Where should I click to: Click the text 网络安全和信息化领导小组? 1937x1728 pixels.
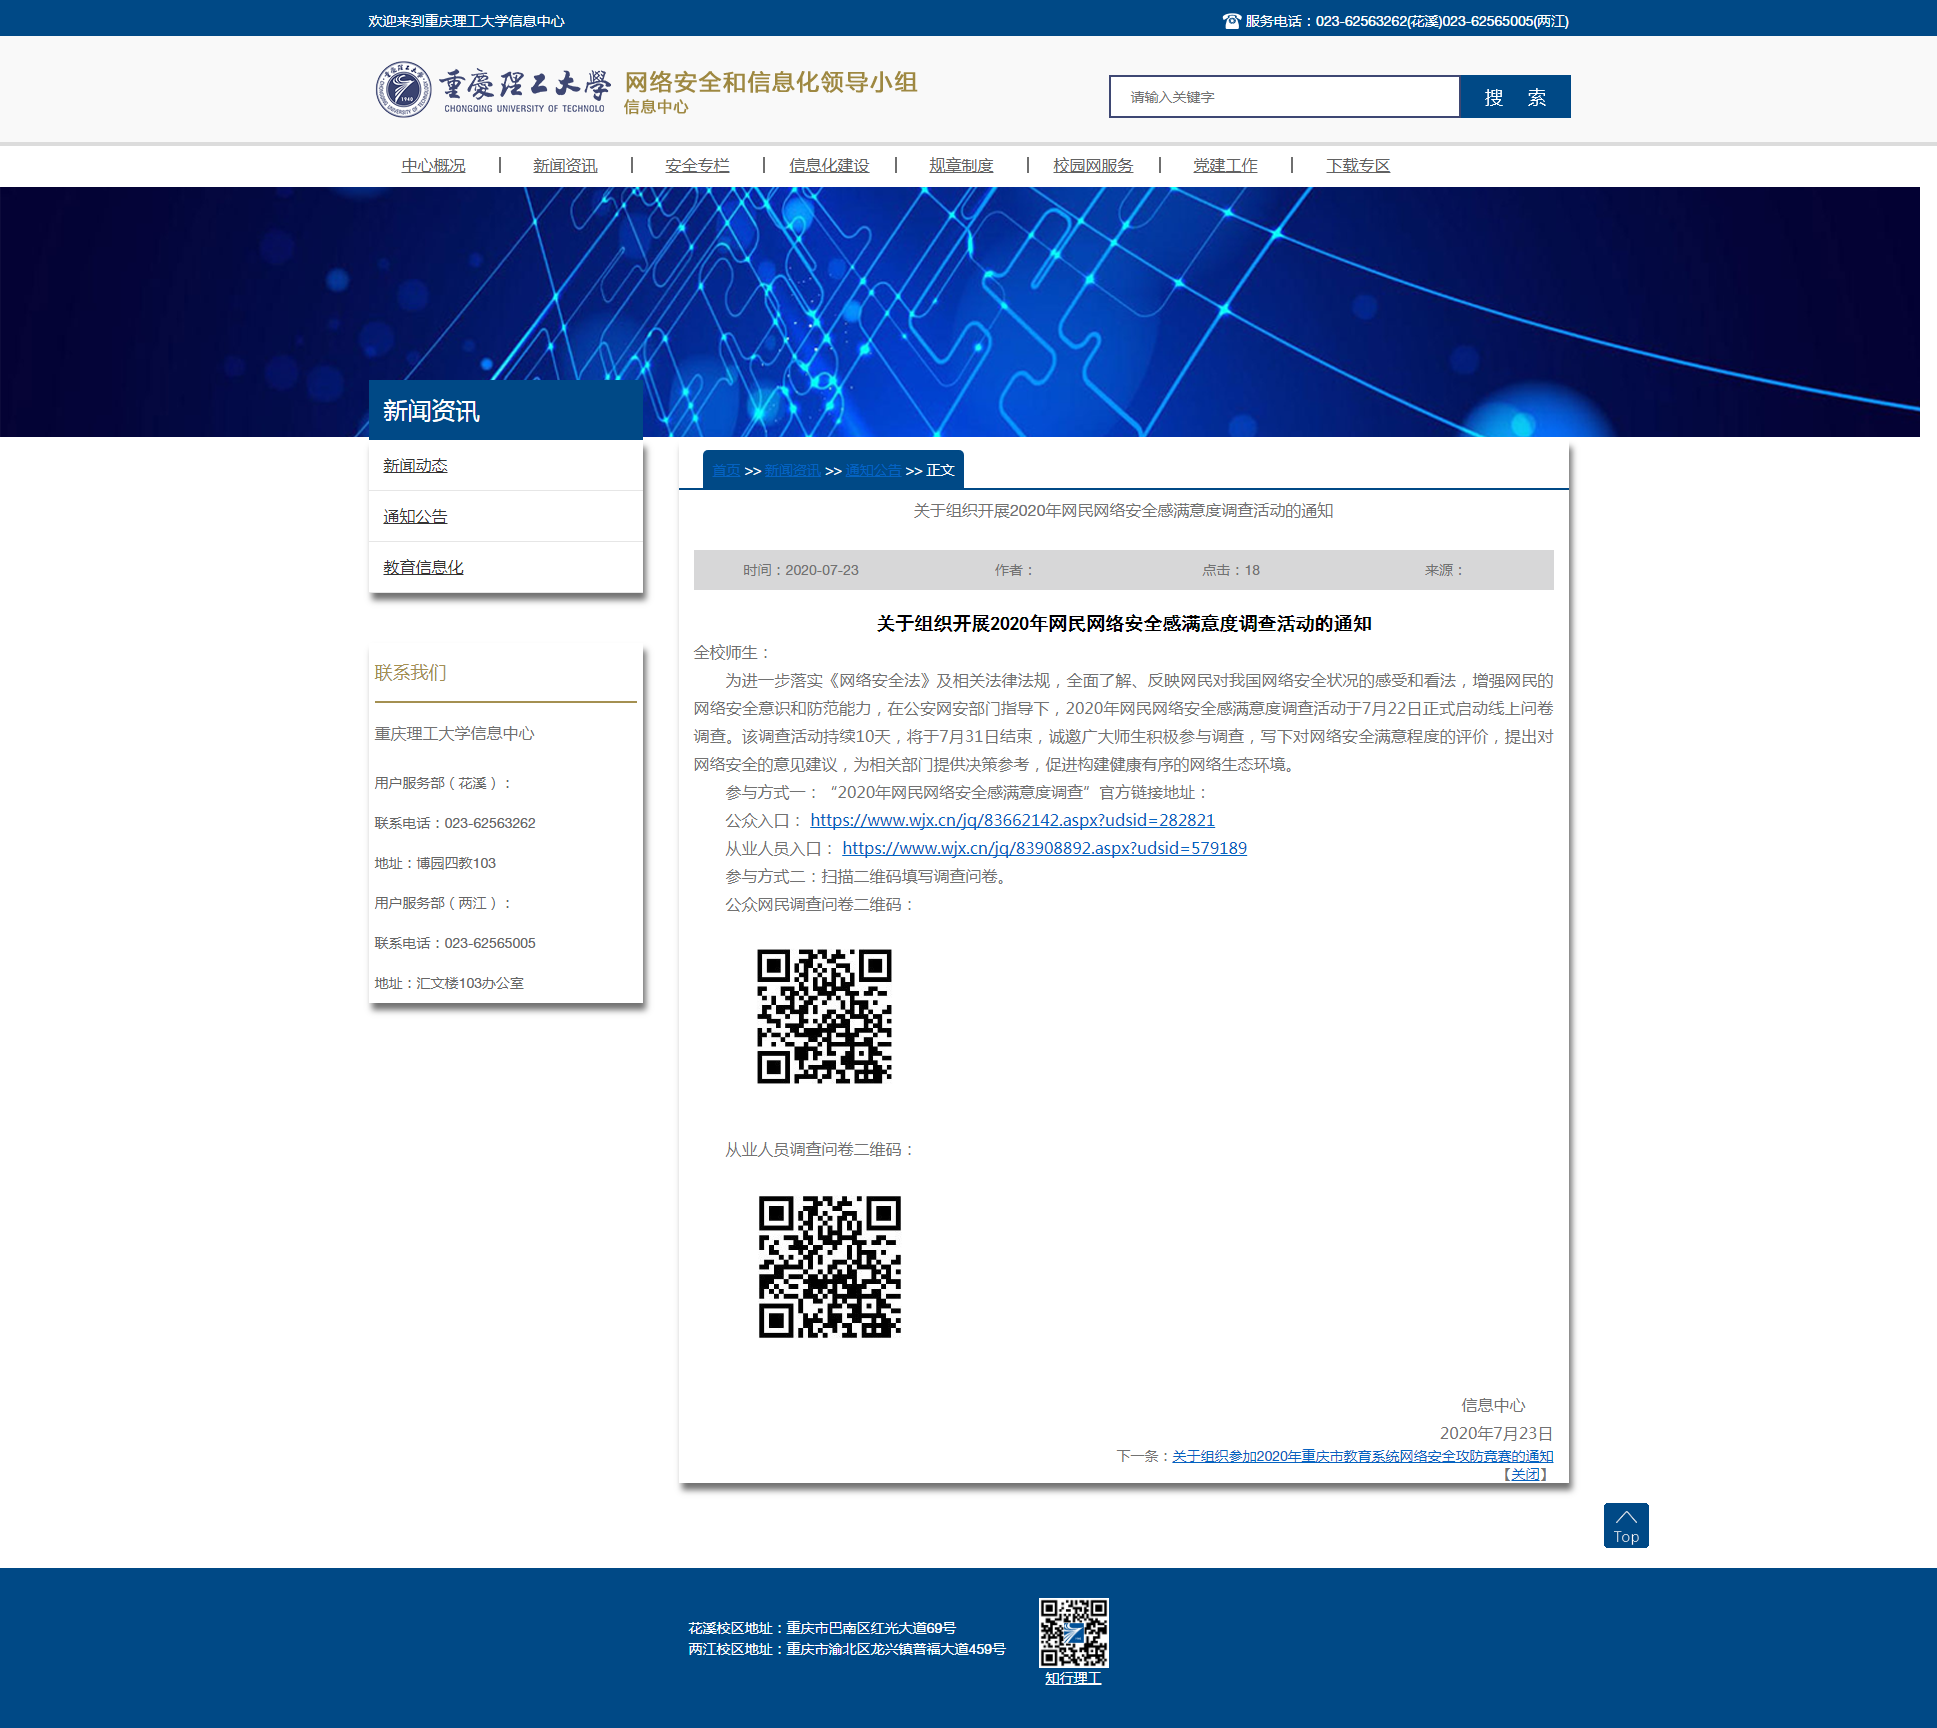[770, 82]
